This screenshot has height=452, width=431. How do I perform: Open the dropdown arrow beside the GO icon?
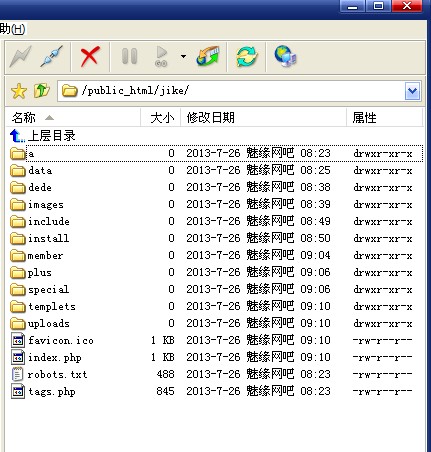click(x=183, y=56)
